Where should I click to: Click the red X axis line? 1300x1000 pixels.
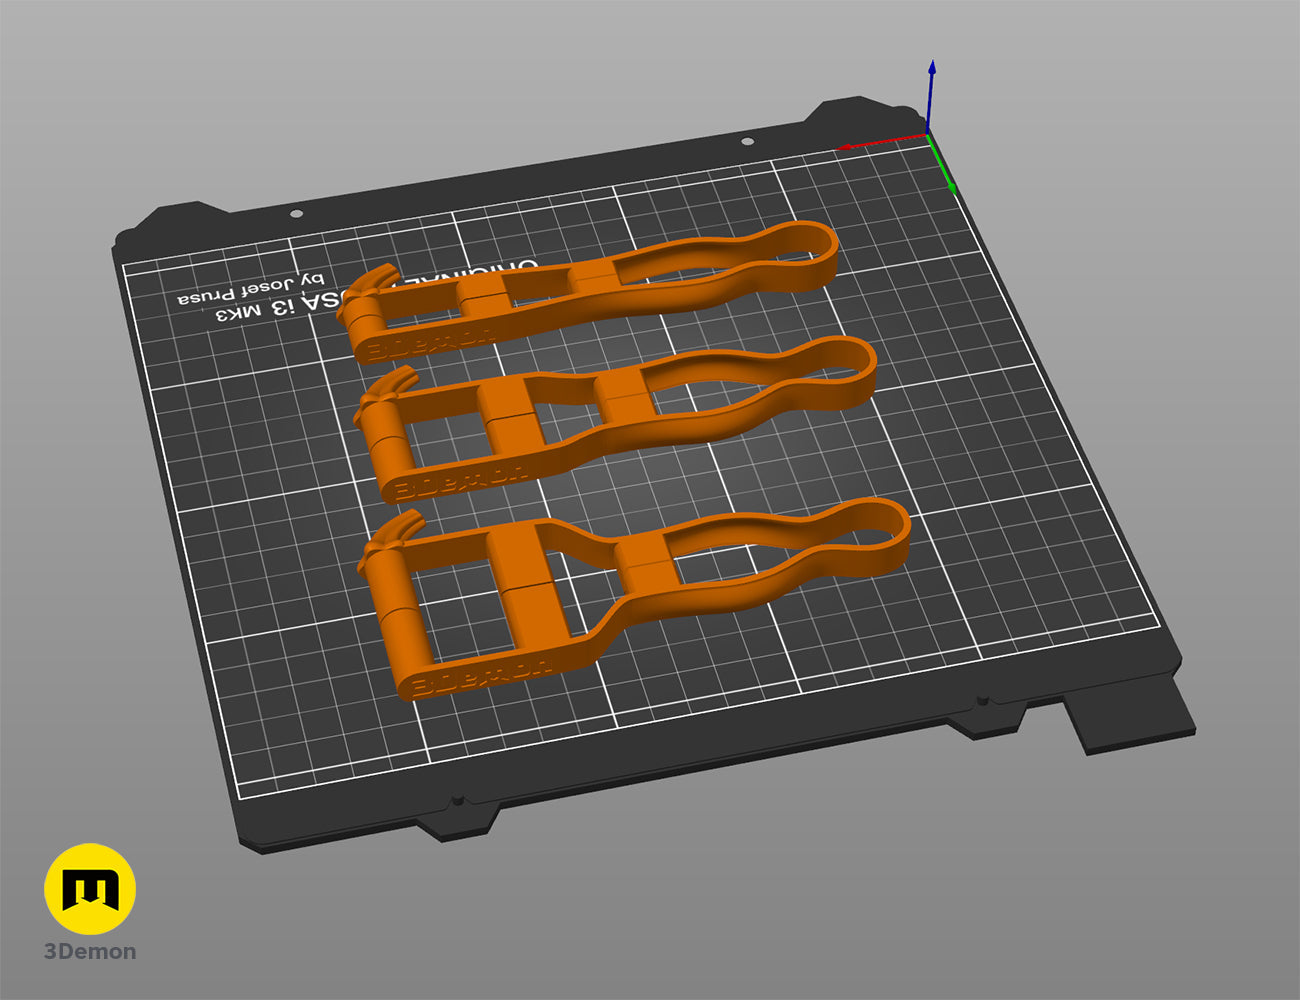pos(882,142)
